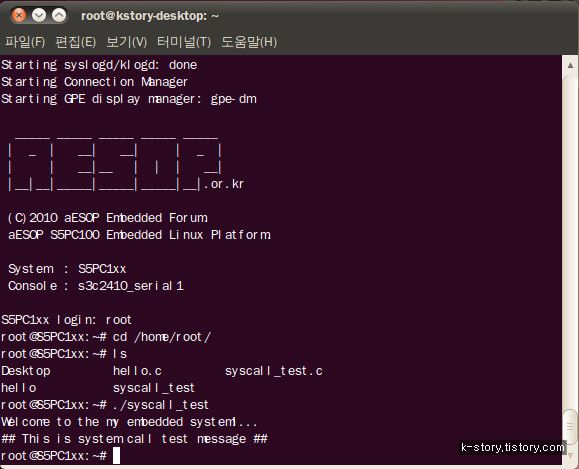Click the line 'Starting syslogd/klogd: done'
This screenshot has width=579, height=469.
[x=99, y=65]
